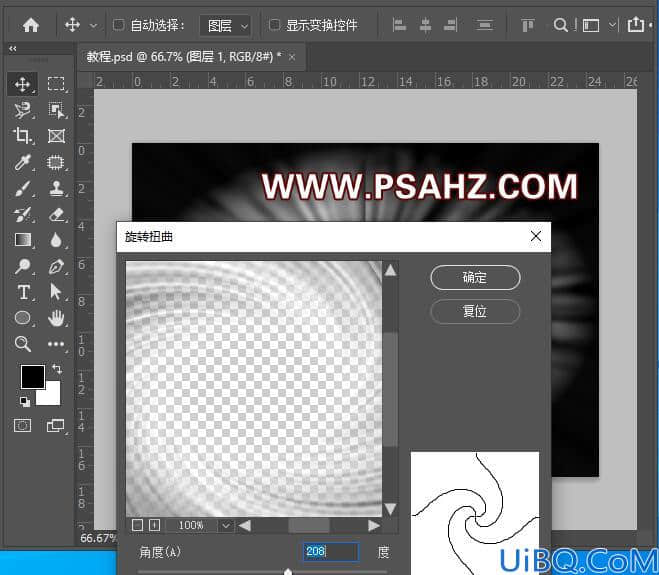Open the Search magnifier in options bar
This screenshot has width=659, height=575.
tap(560, 25)
